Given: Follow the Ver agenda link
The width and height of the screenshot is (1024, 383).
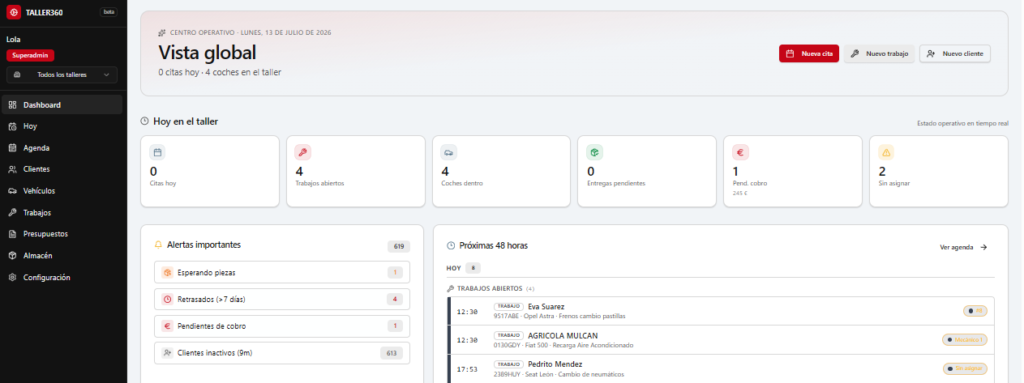Looking at the screenshot, I should click(963, 247).
